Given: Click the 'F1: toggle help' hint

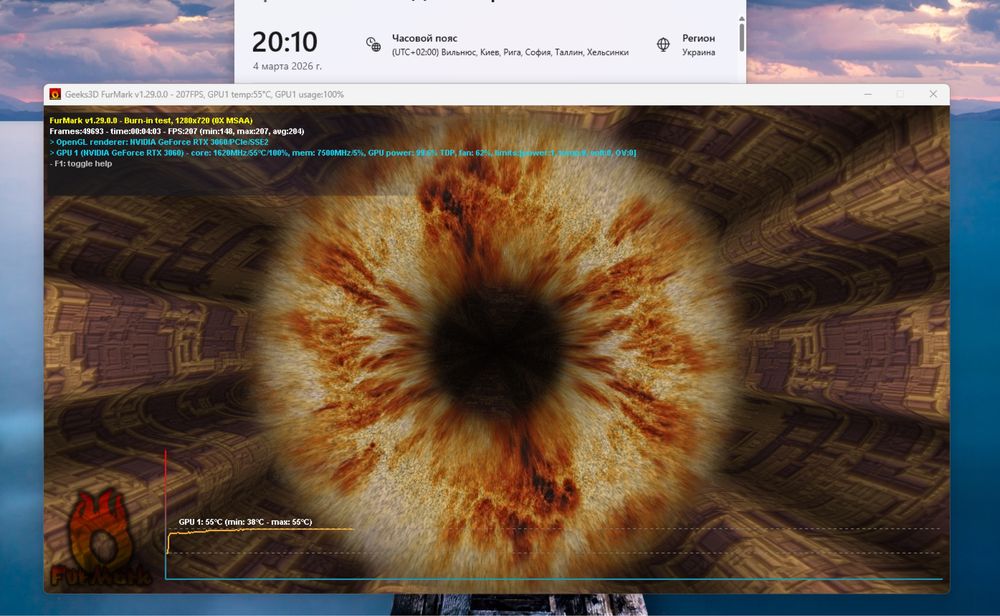Looking at the screenshot, I should point(81,164).
